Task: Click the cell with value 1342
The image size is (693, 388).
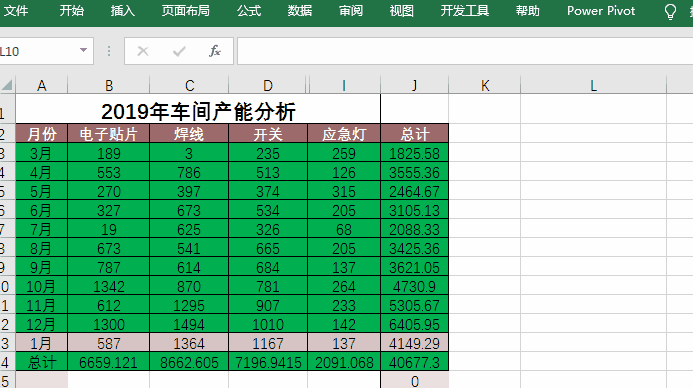Action: [109, 286]
